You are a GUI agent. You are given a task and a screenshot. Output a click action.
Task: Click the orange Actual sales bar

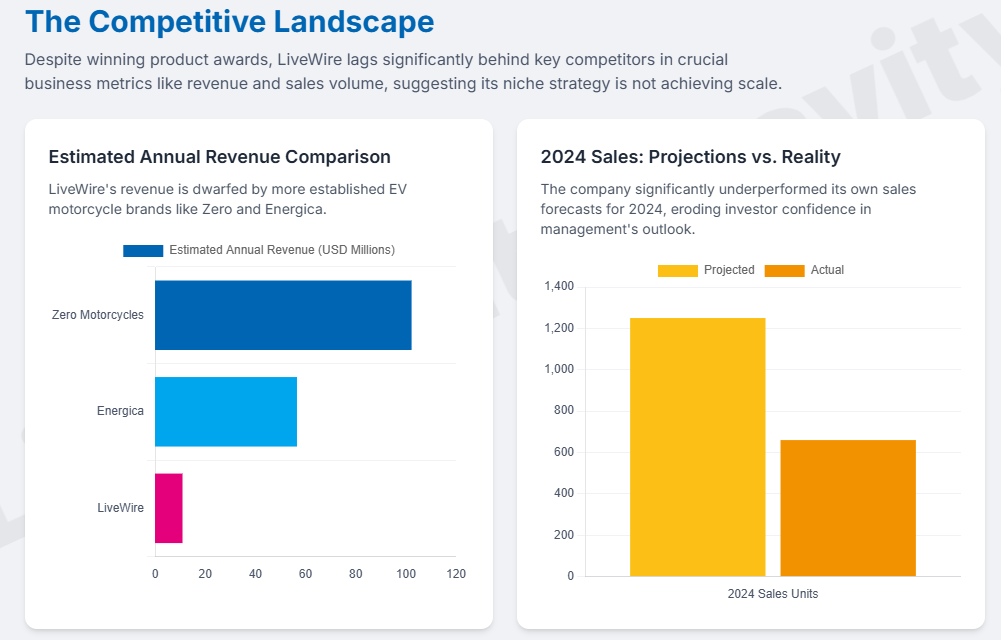(x=848, y=507)
